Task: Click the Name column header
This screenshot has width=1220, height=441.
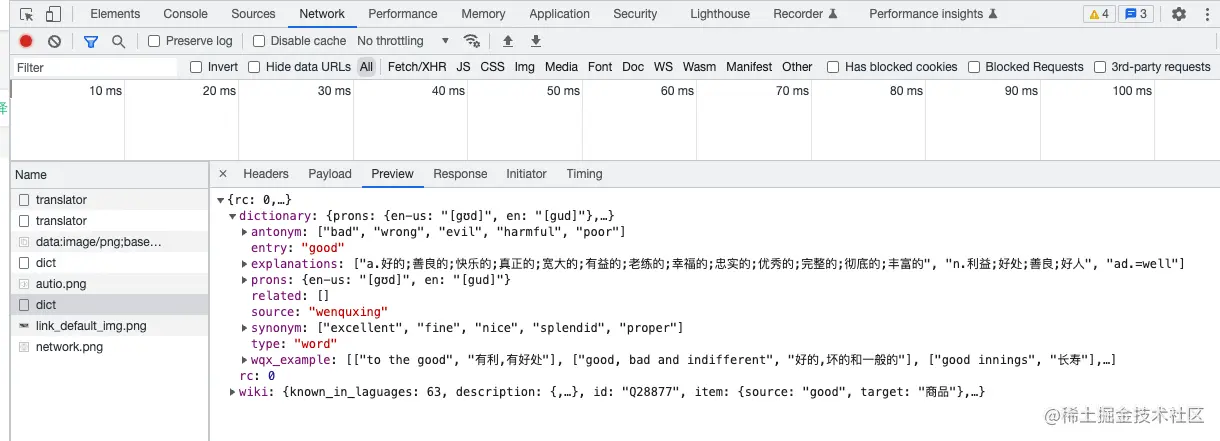Action: [110, 174]
